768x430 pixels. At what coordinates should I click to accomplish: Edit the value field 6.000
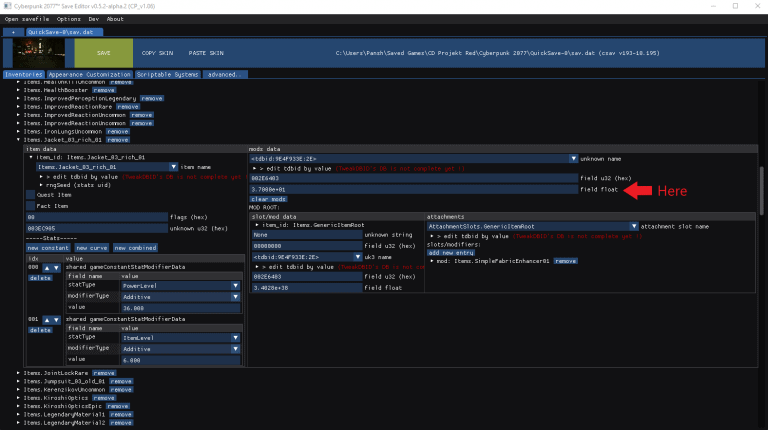(x=181, y=360)
